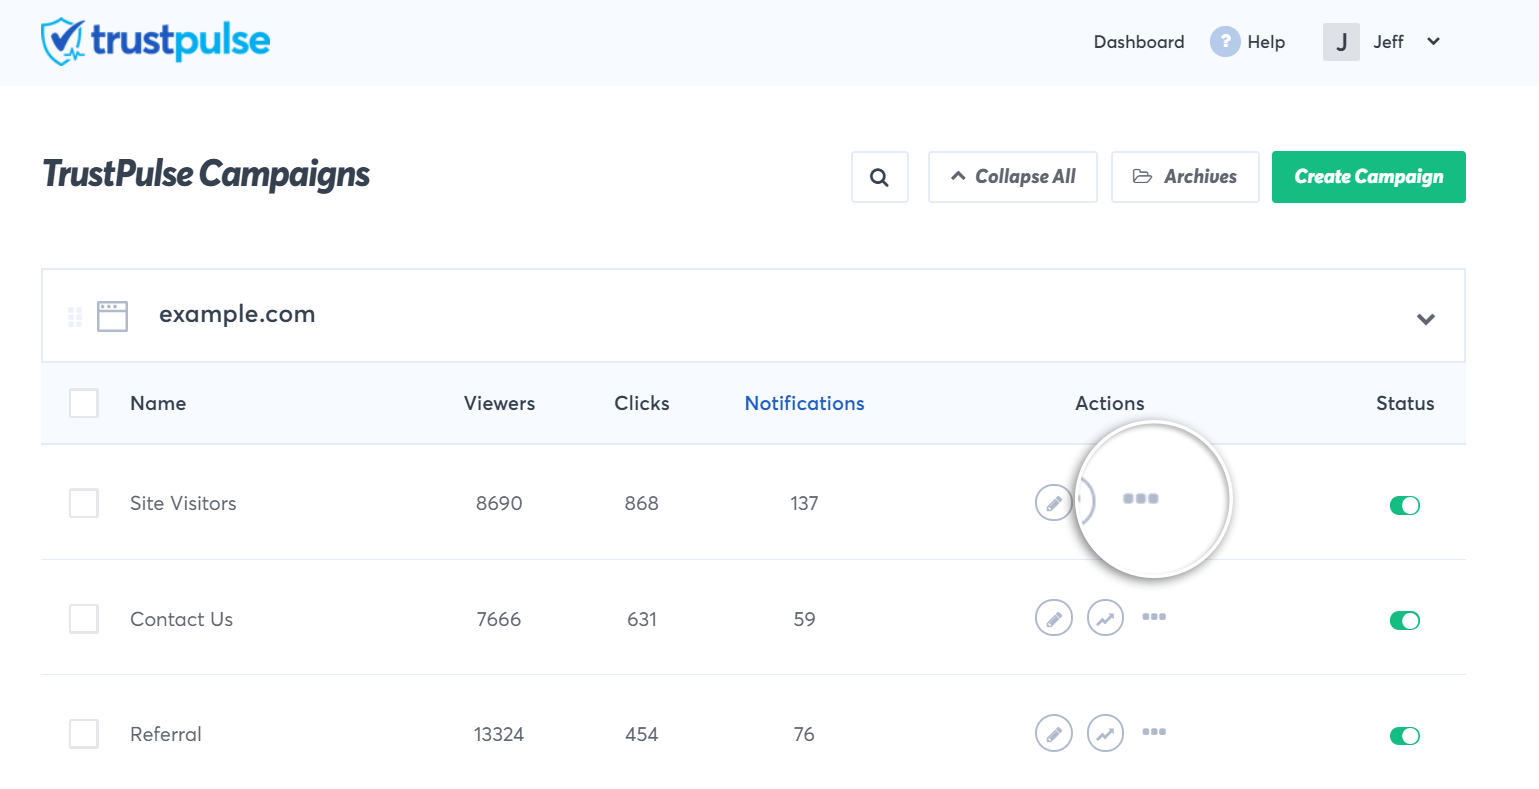Viewport: 1539px width, 789px height.
Task: Click Site Visitors clicks value 868
Action: 642,504
